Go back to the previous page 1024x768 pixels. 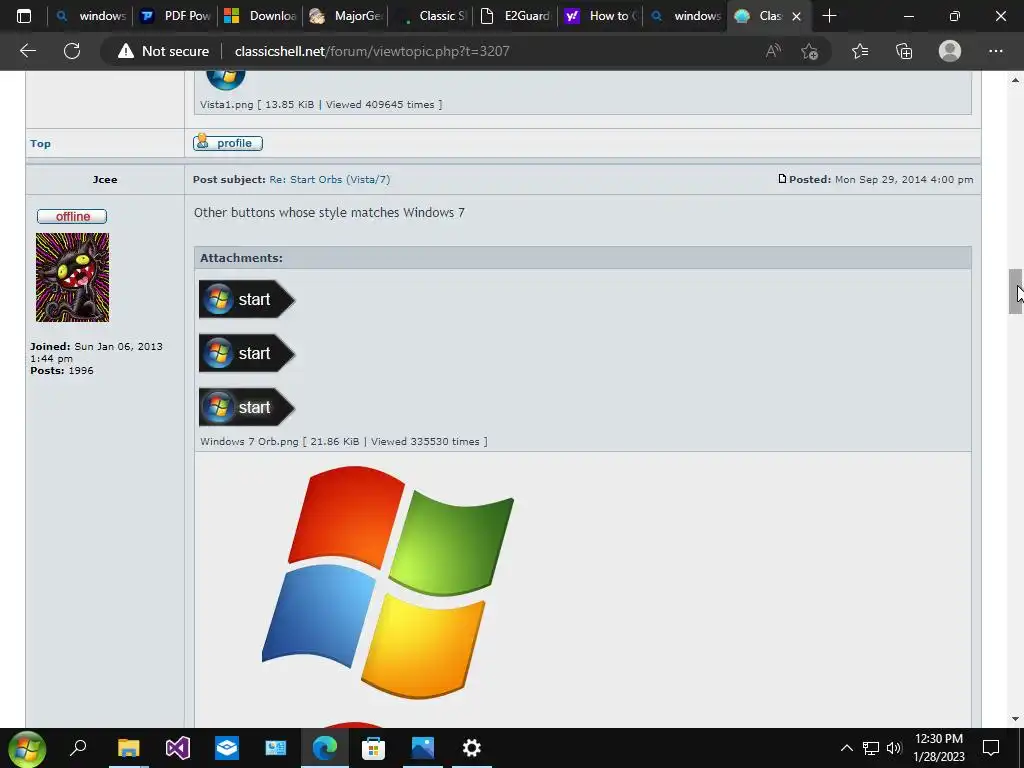click(x=27, y=51)
